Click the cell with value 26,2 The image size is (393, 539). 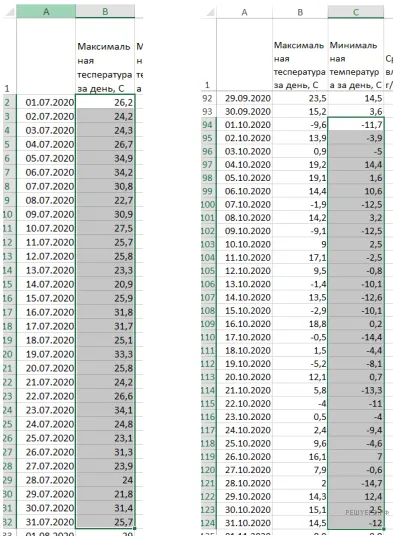click(x=105, y=102)
